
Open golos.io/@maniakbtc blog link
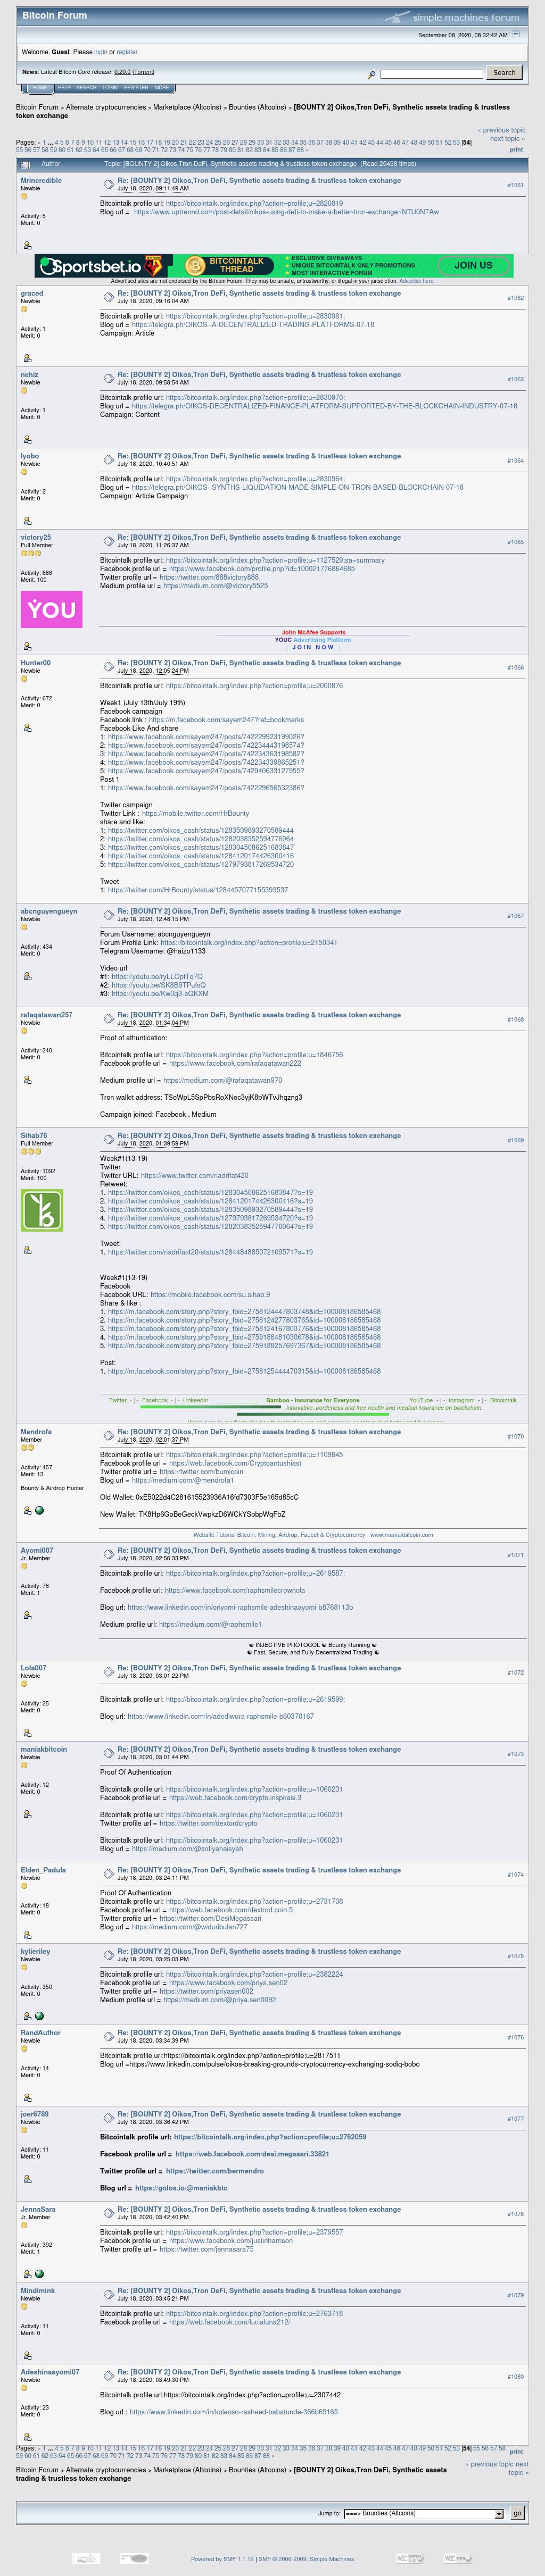tap(181, 2188)
